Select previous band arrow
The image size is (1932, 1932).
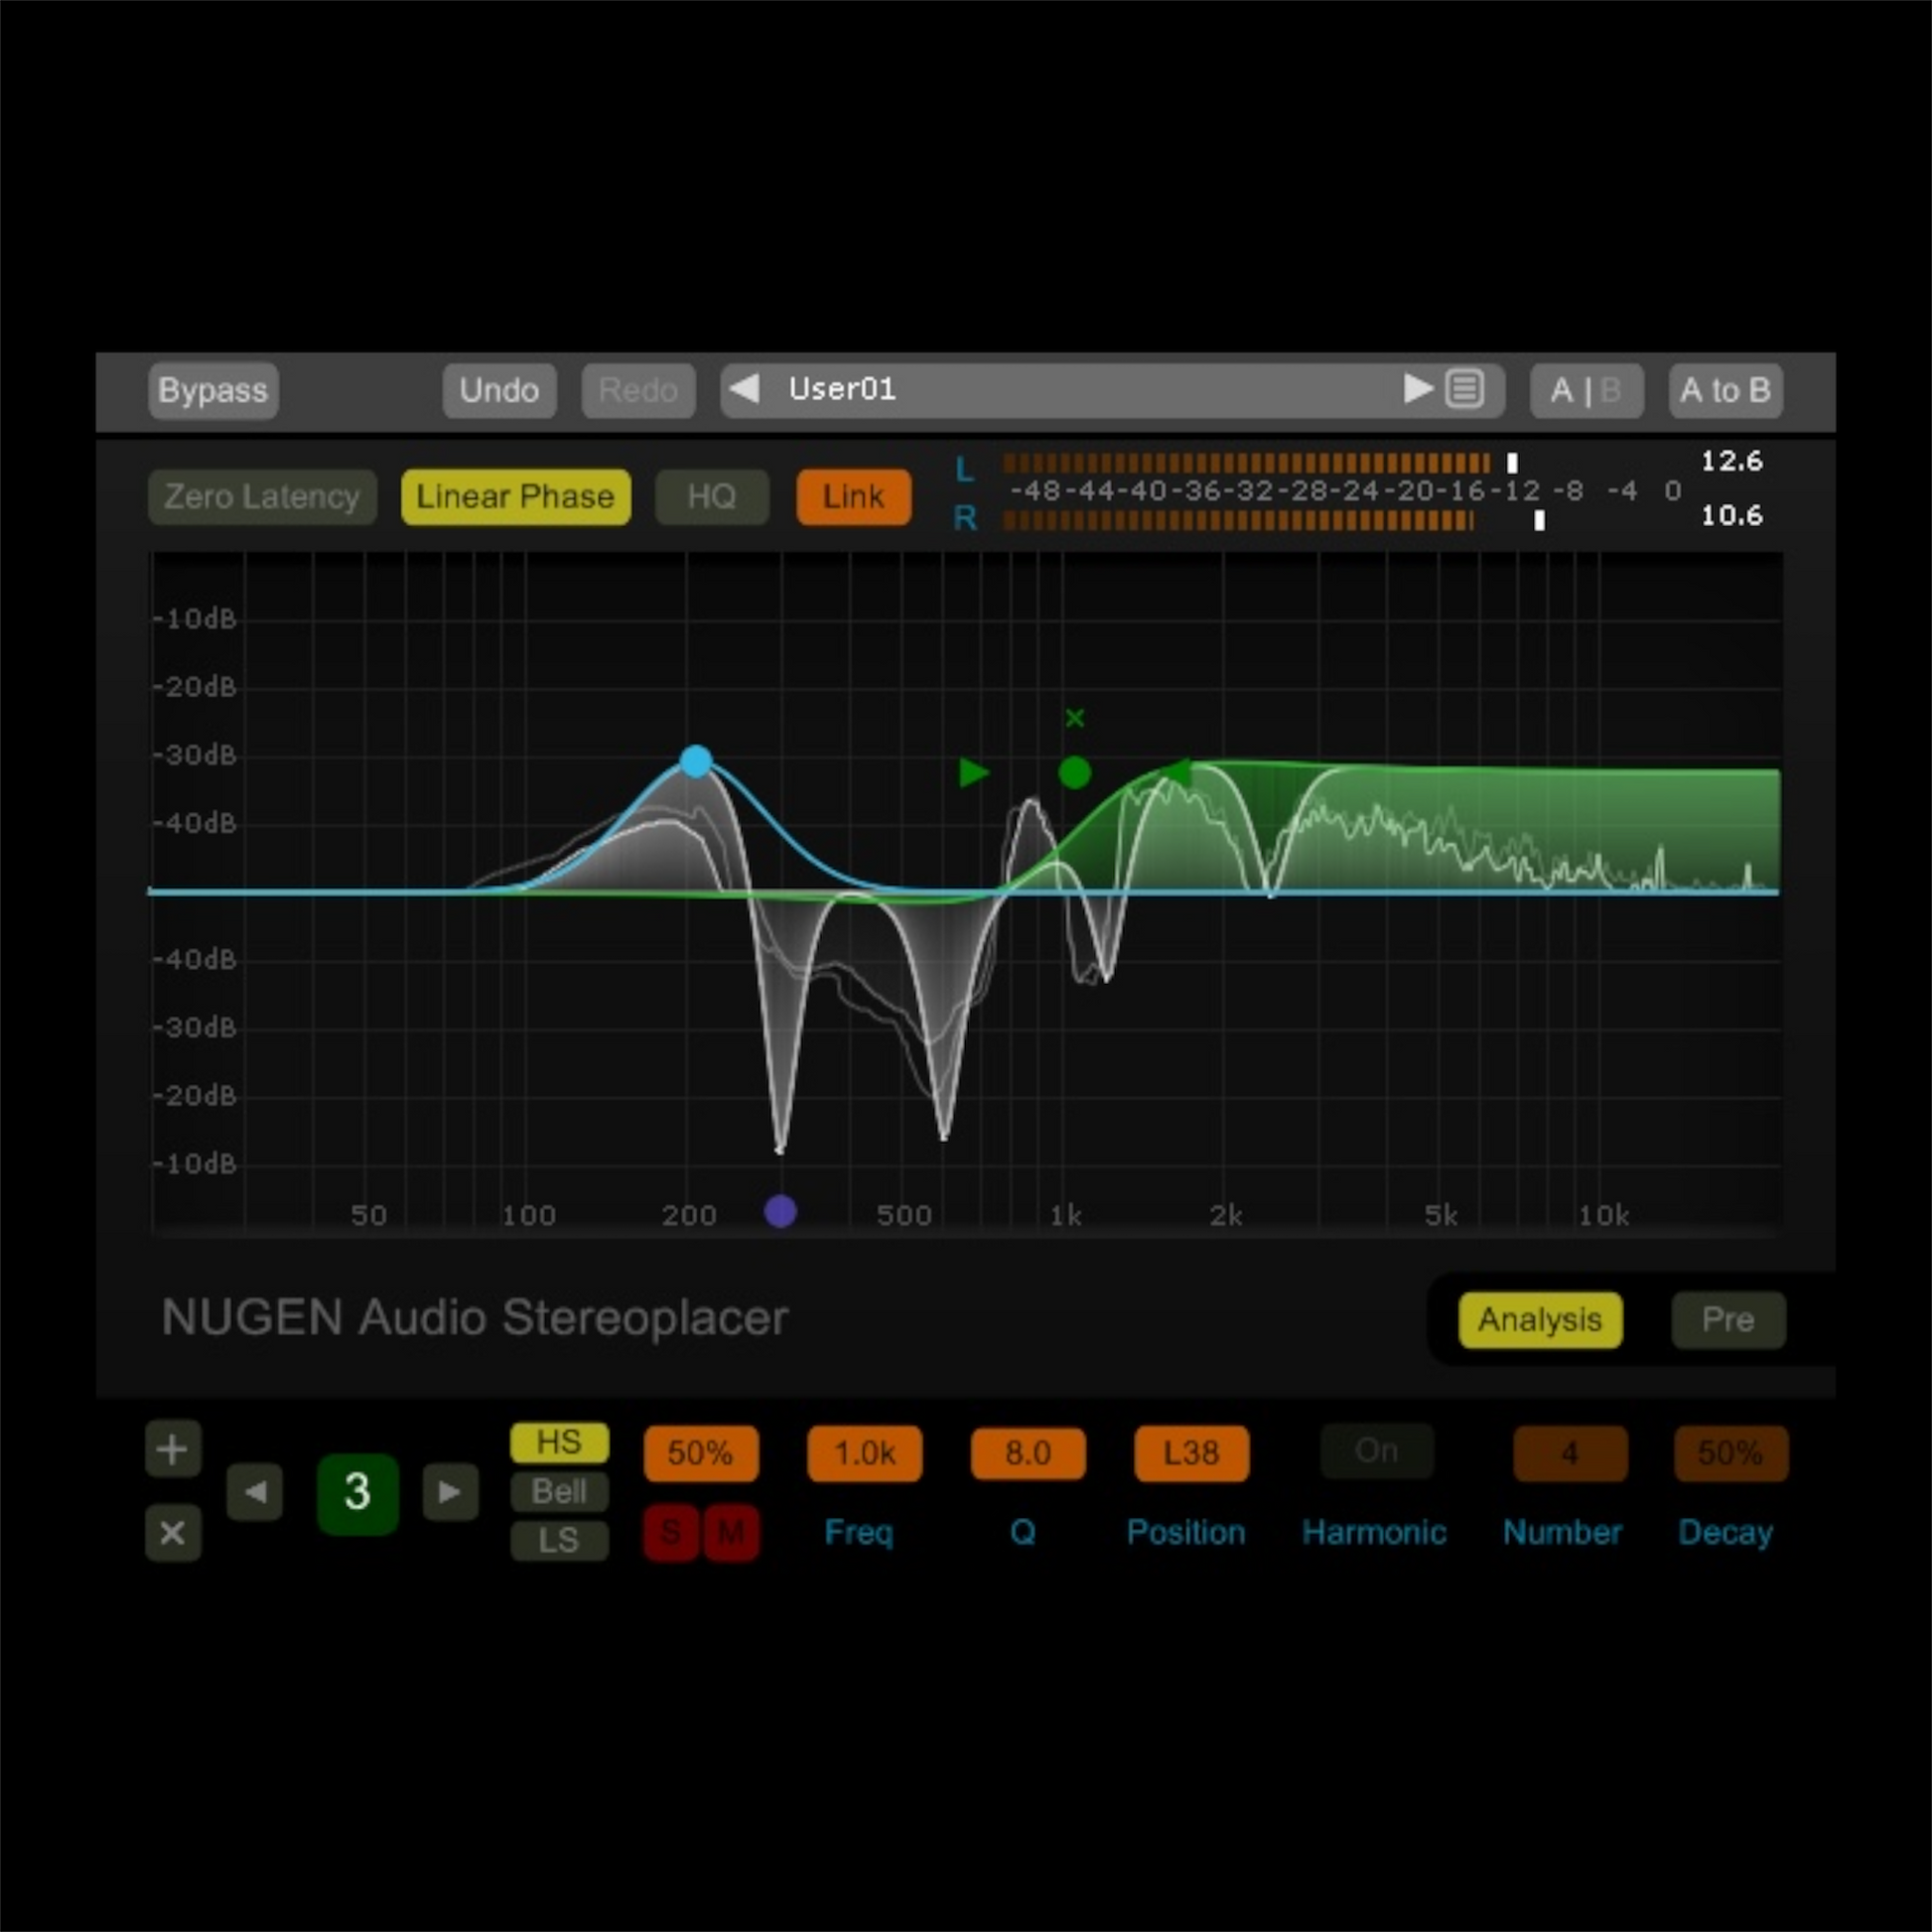[x=255, y=1492]
